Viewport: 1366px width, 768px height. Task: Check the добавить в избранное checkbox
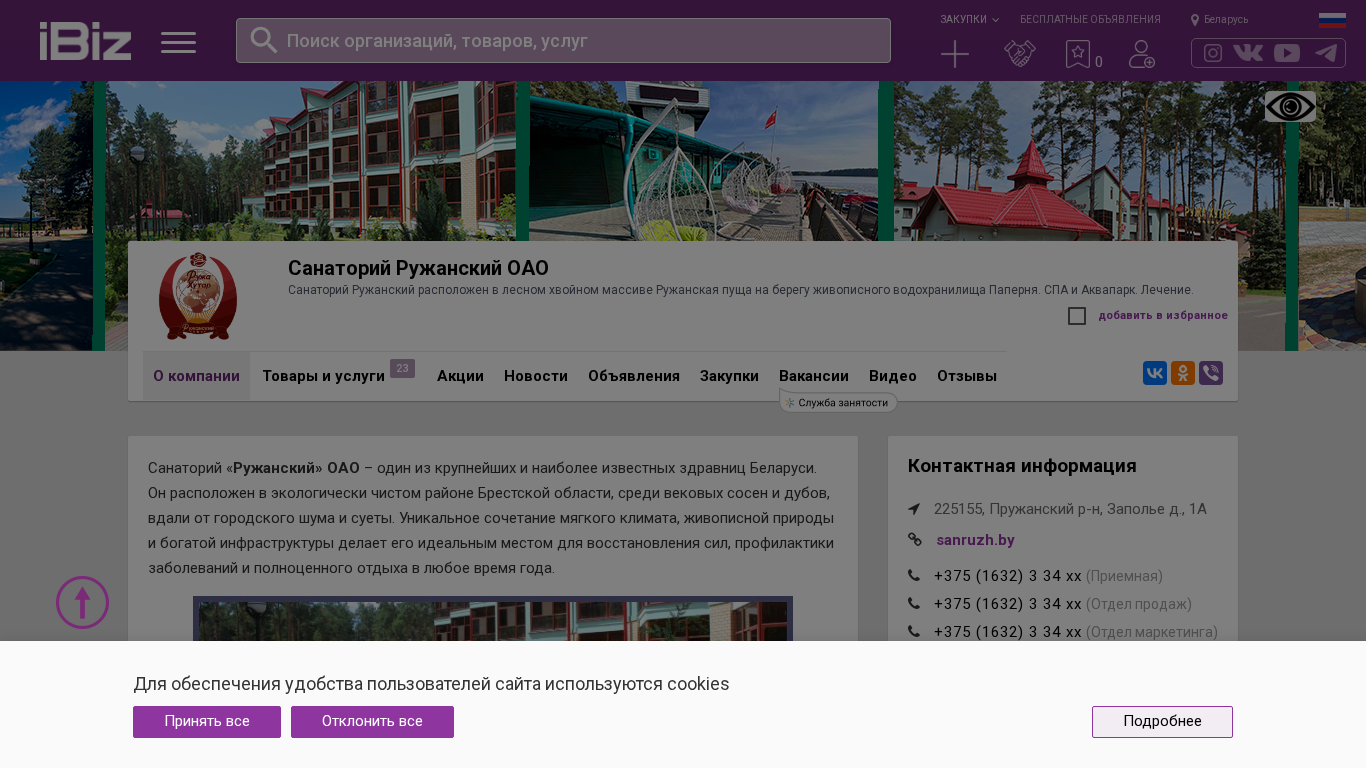pos(1077,316)
